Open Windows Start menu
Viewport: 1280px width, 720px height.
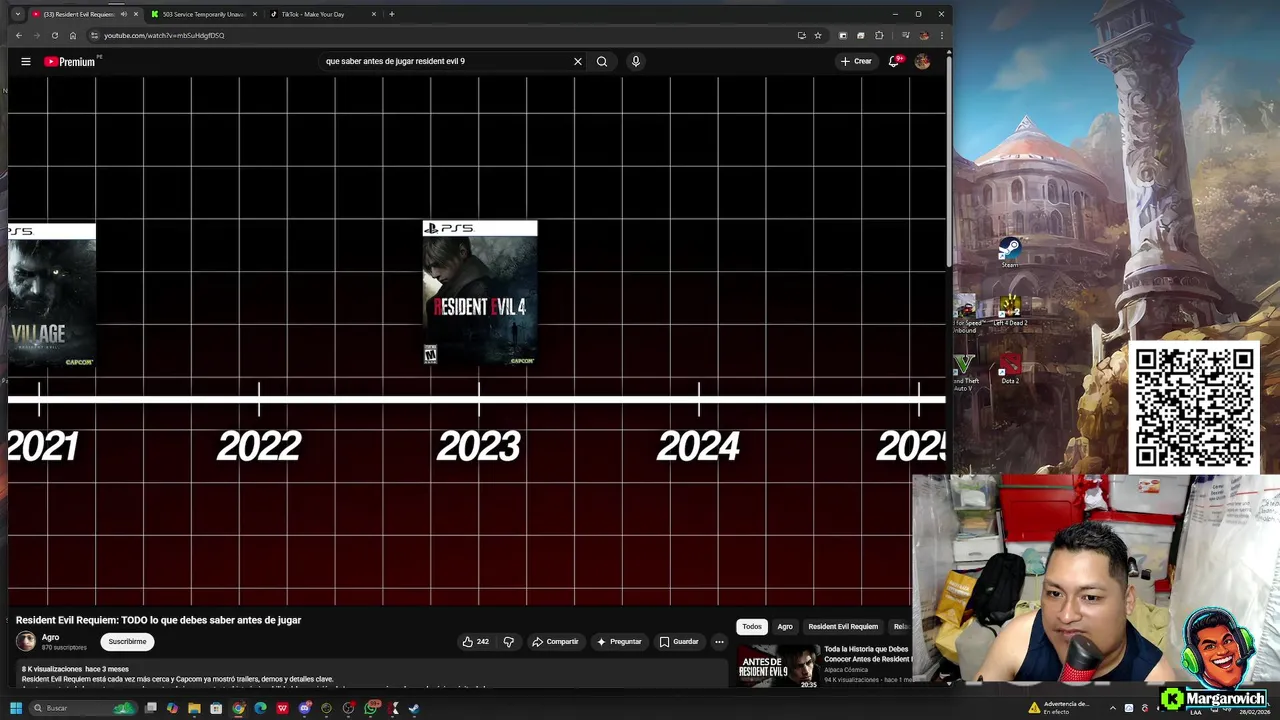pyautogui.click(x=16, y=708)
